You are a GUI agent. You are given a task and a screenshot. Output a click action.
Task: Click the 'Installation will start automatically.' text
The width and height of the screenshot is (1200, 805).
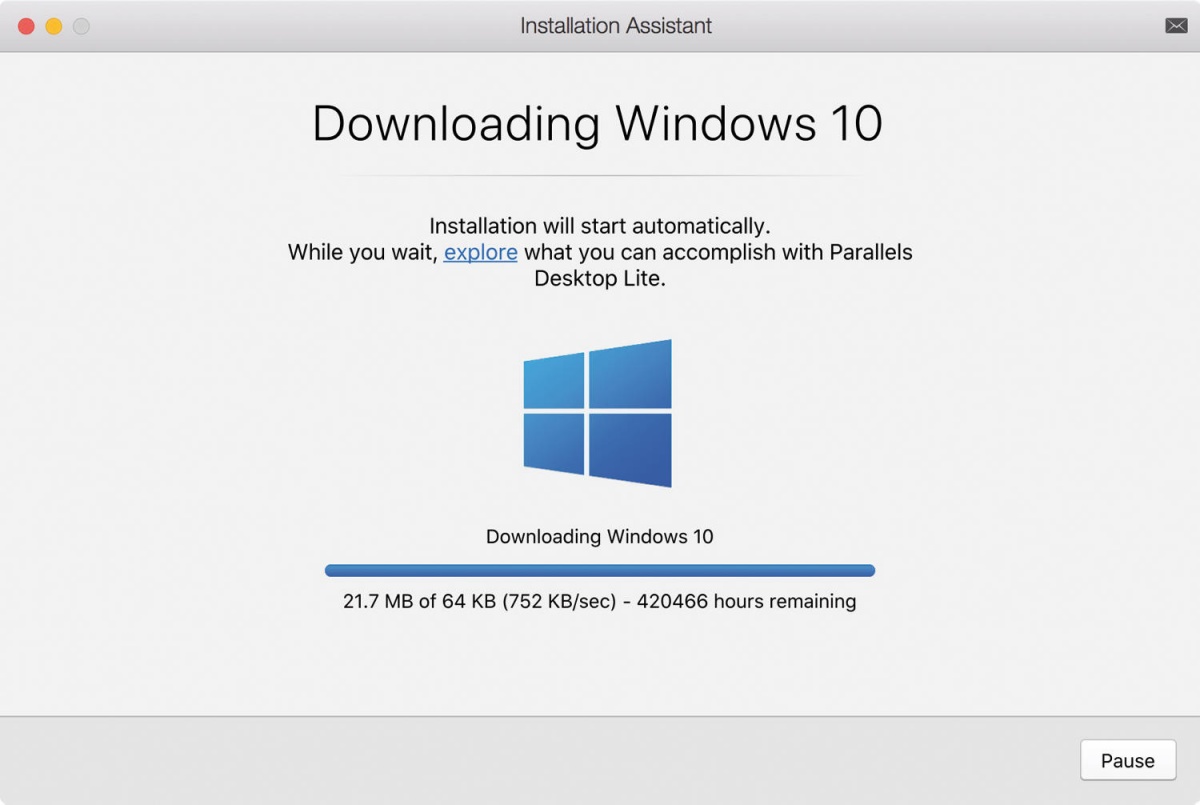click(x=600, y=226)
